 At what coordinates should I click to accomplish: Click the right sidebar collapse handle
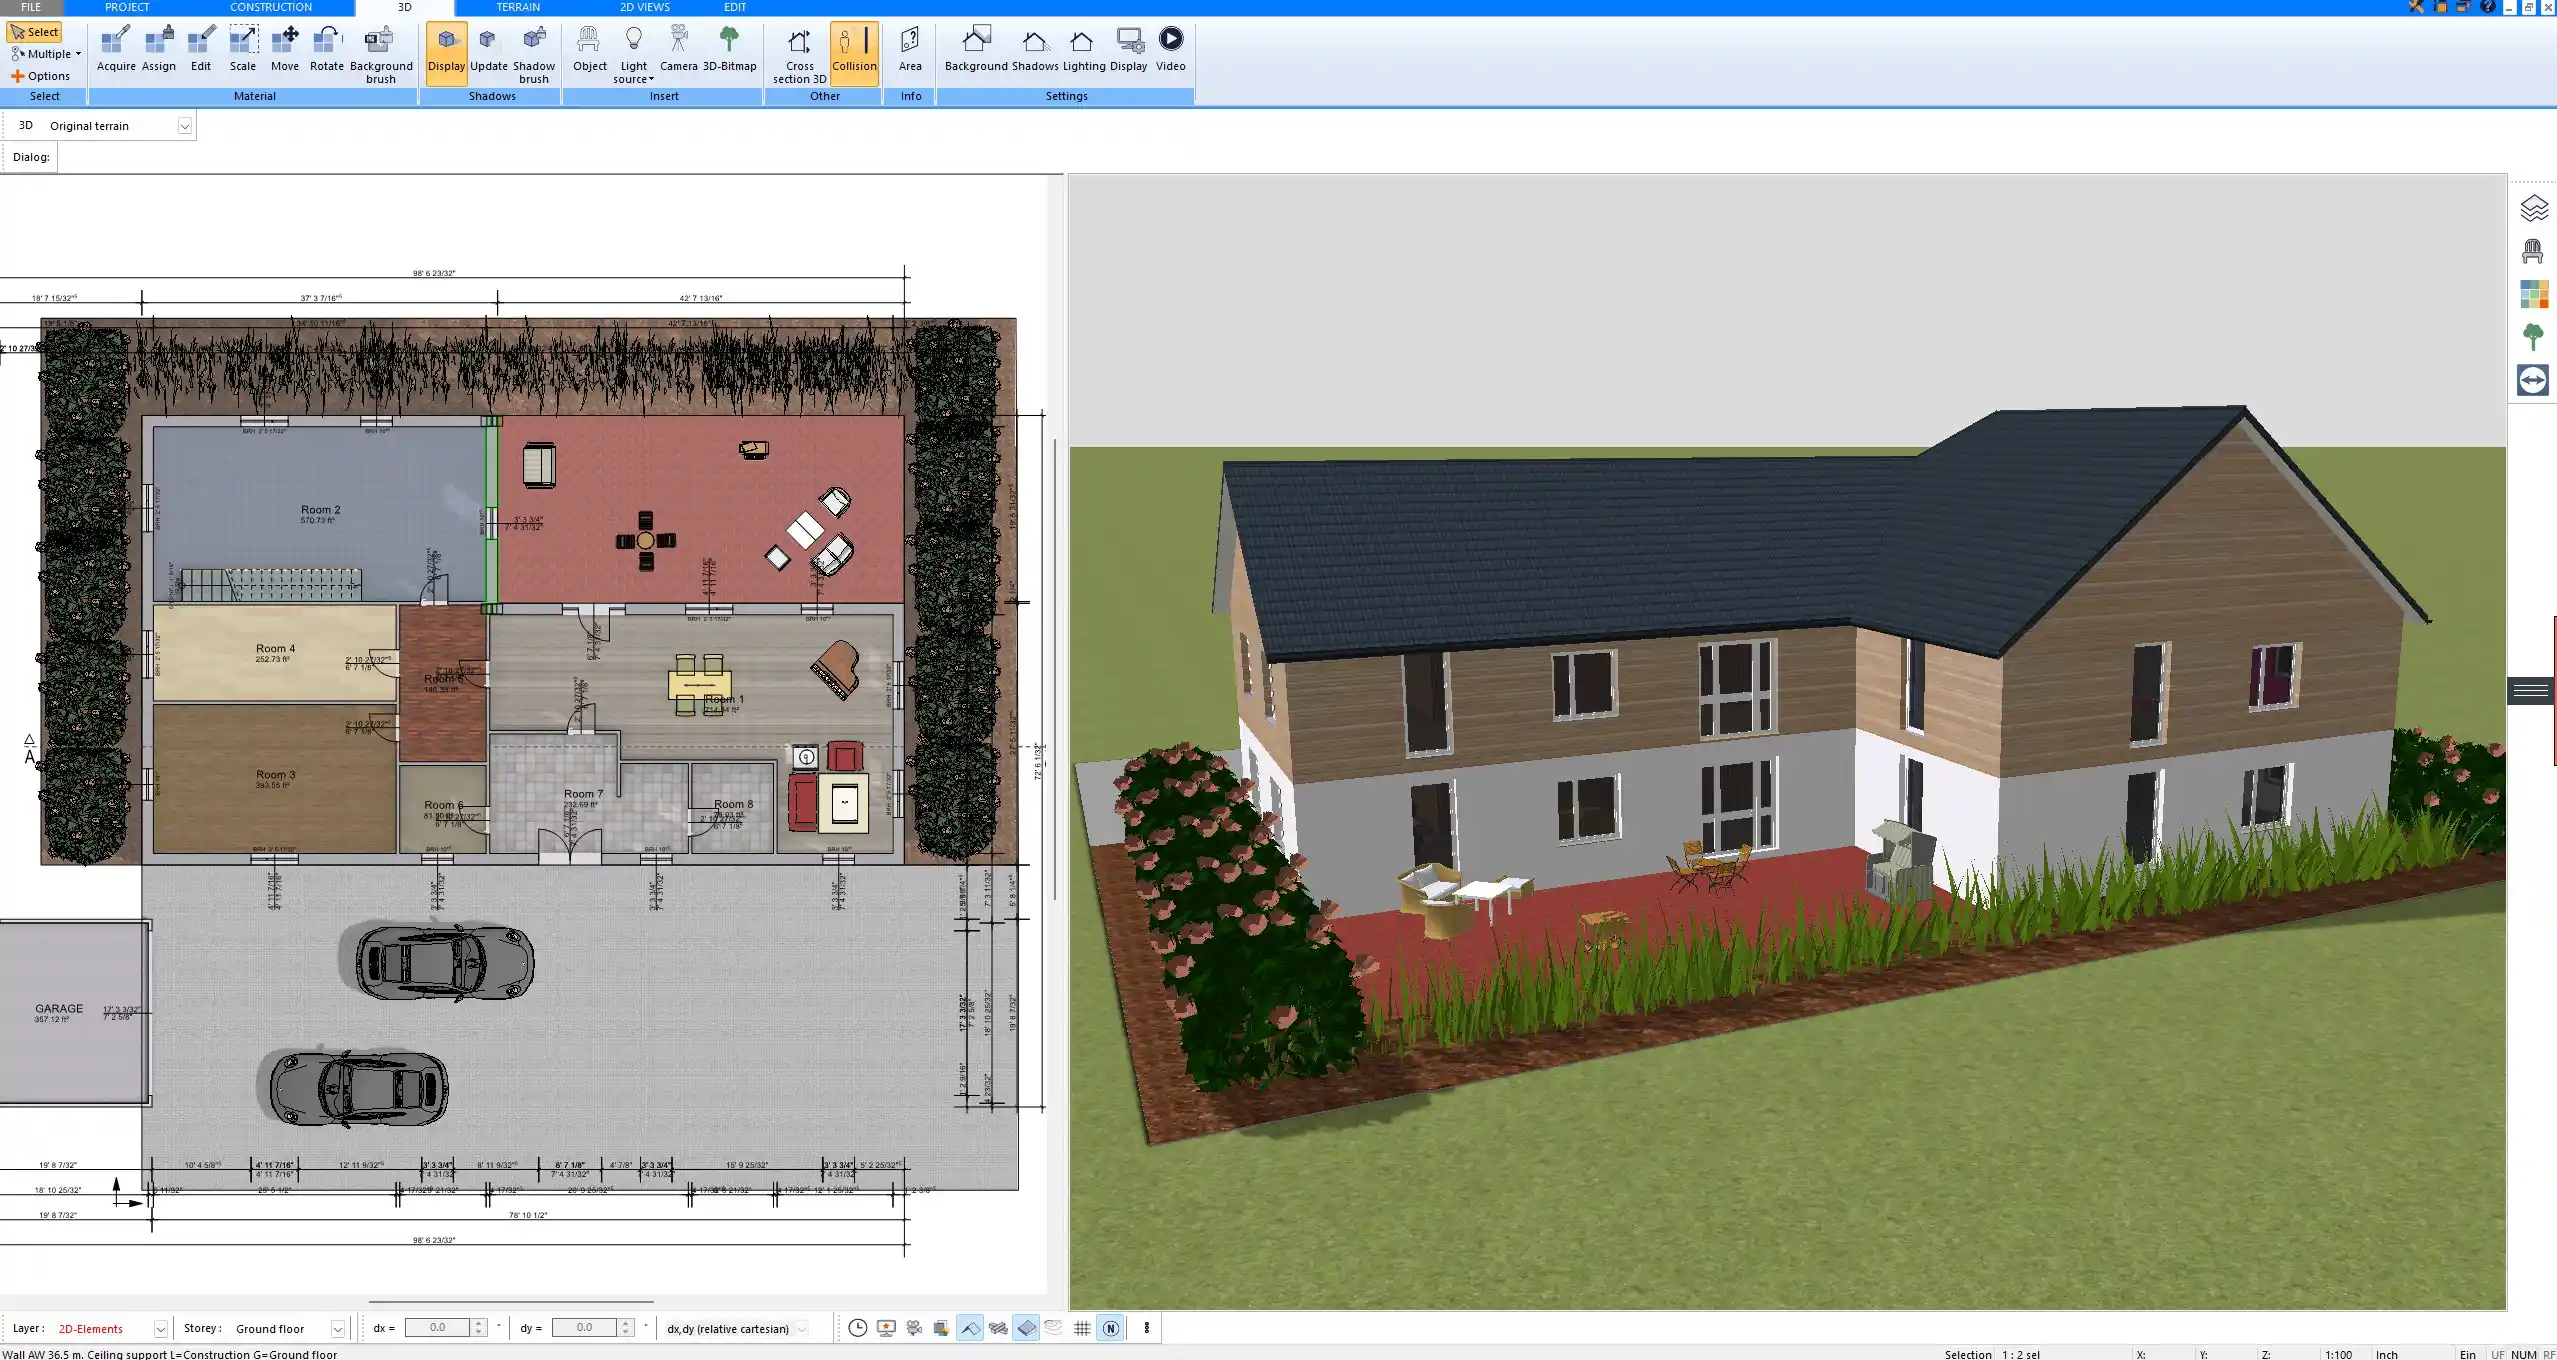(2531, 690)
